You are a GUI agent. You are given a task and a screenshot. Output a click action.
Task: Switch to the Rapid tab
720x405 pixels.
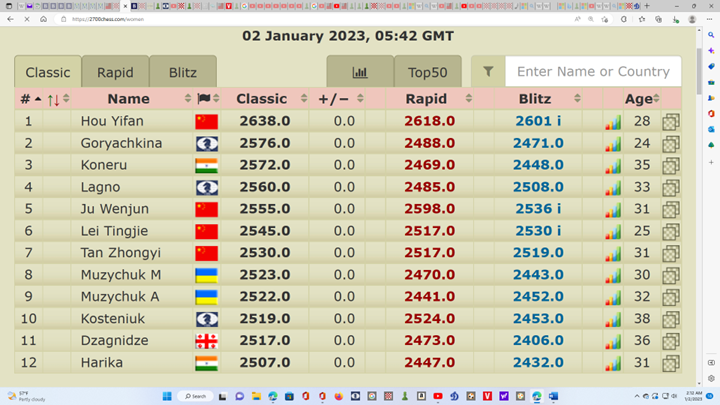pyautogui.click(x=115, y=72)
